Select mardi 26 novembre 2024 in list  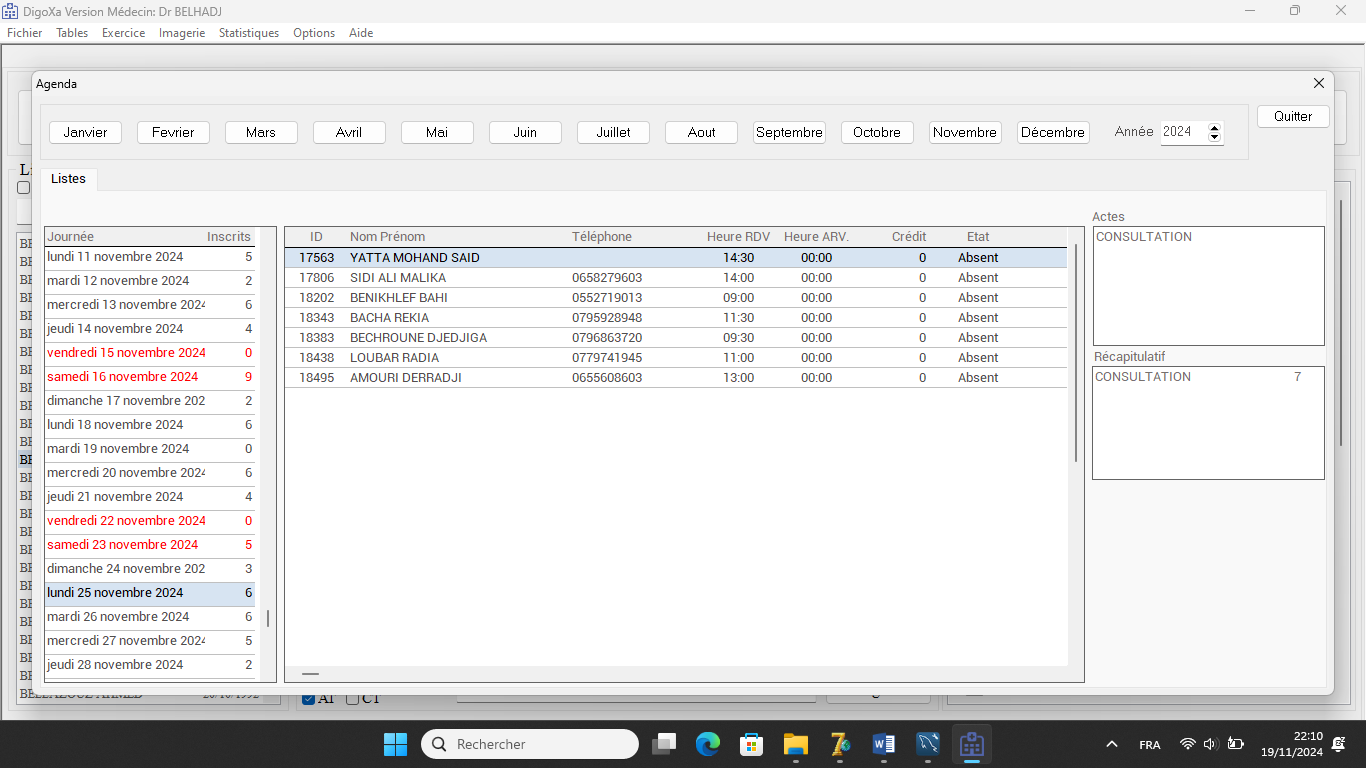point(118,617)
